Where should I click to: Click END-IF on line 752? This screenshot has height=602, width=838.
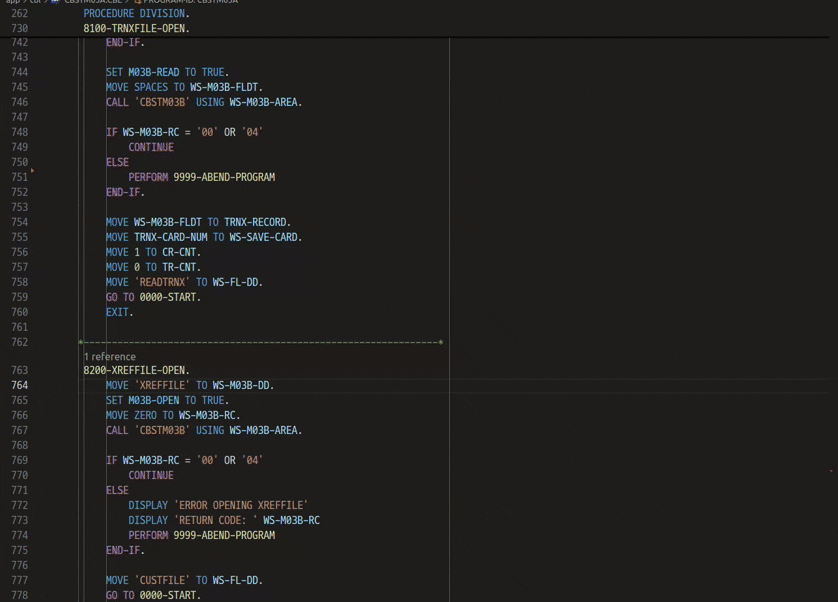pyautogui.click(x=125, y=192)
